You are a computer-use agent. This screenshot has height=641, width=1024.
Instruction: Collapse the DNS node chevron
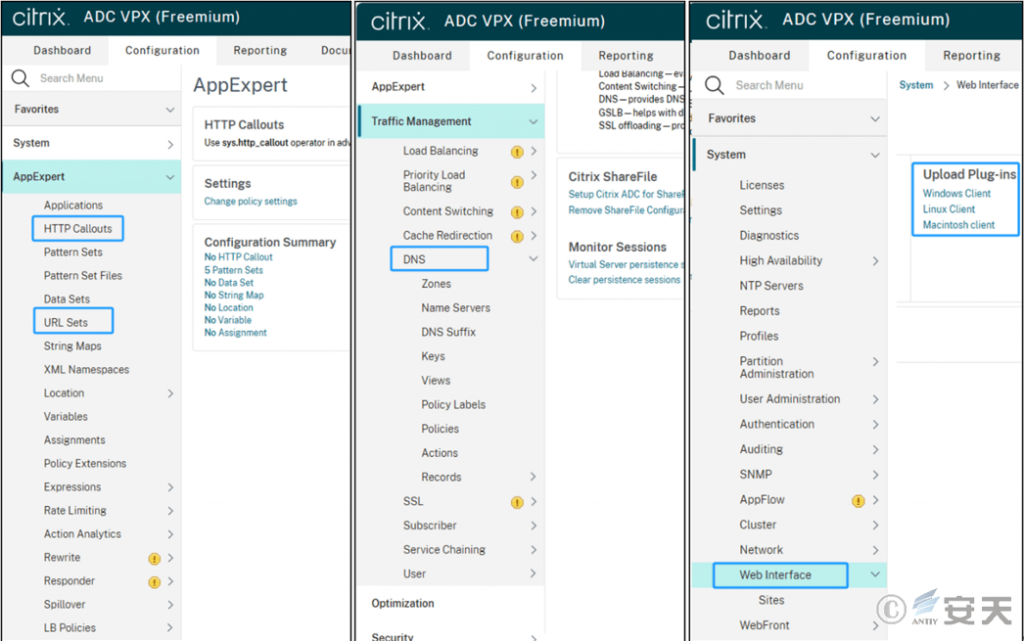click(534, 259)
